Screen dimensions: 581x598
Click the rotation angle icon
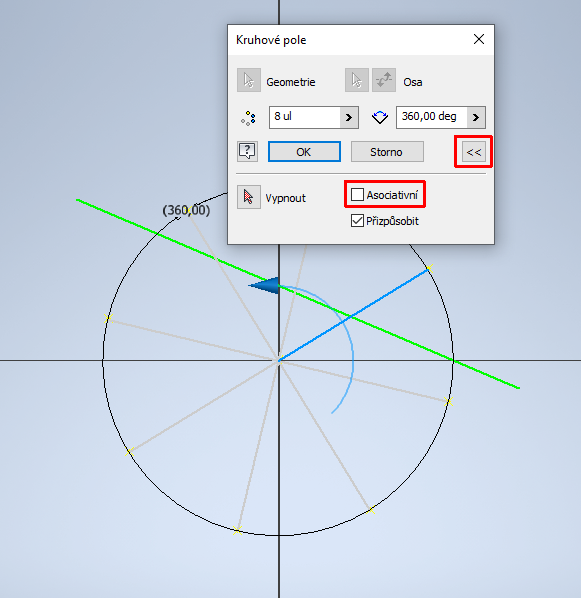(380, 117)
